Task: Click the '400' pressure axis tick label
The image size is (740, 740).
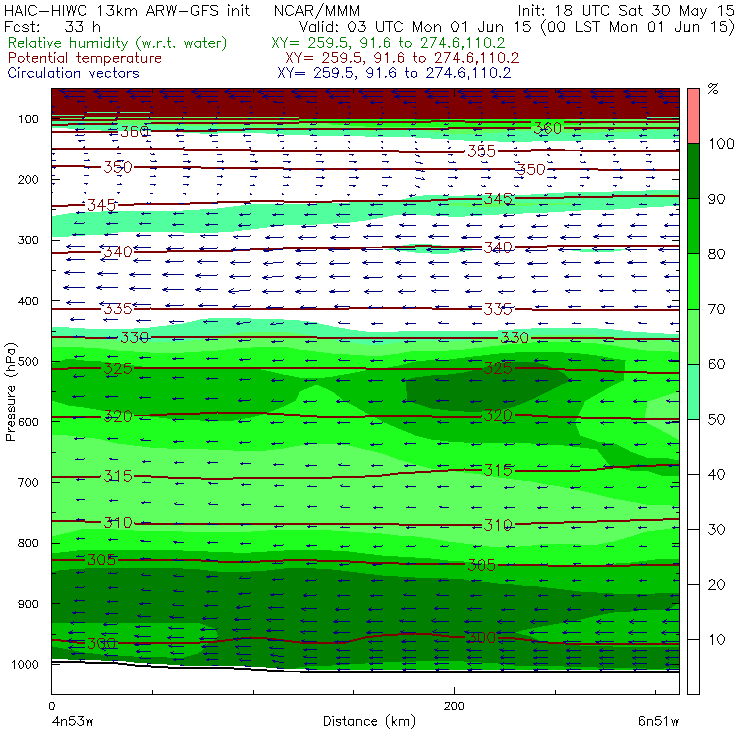Action: 28,301
